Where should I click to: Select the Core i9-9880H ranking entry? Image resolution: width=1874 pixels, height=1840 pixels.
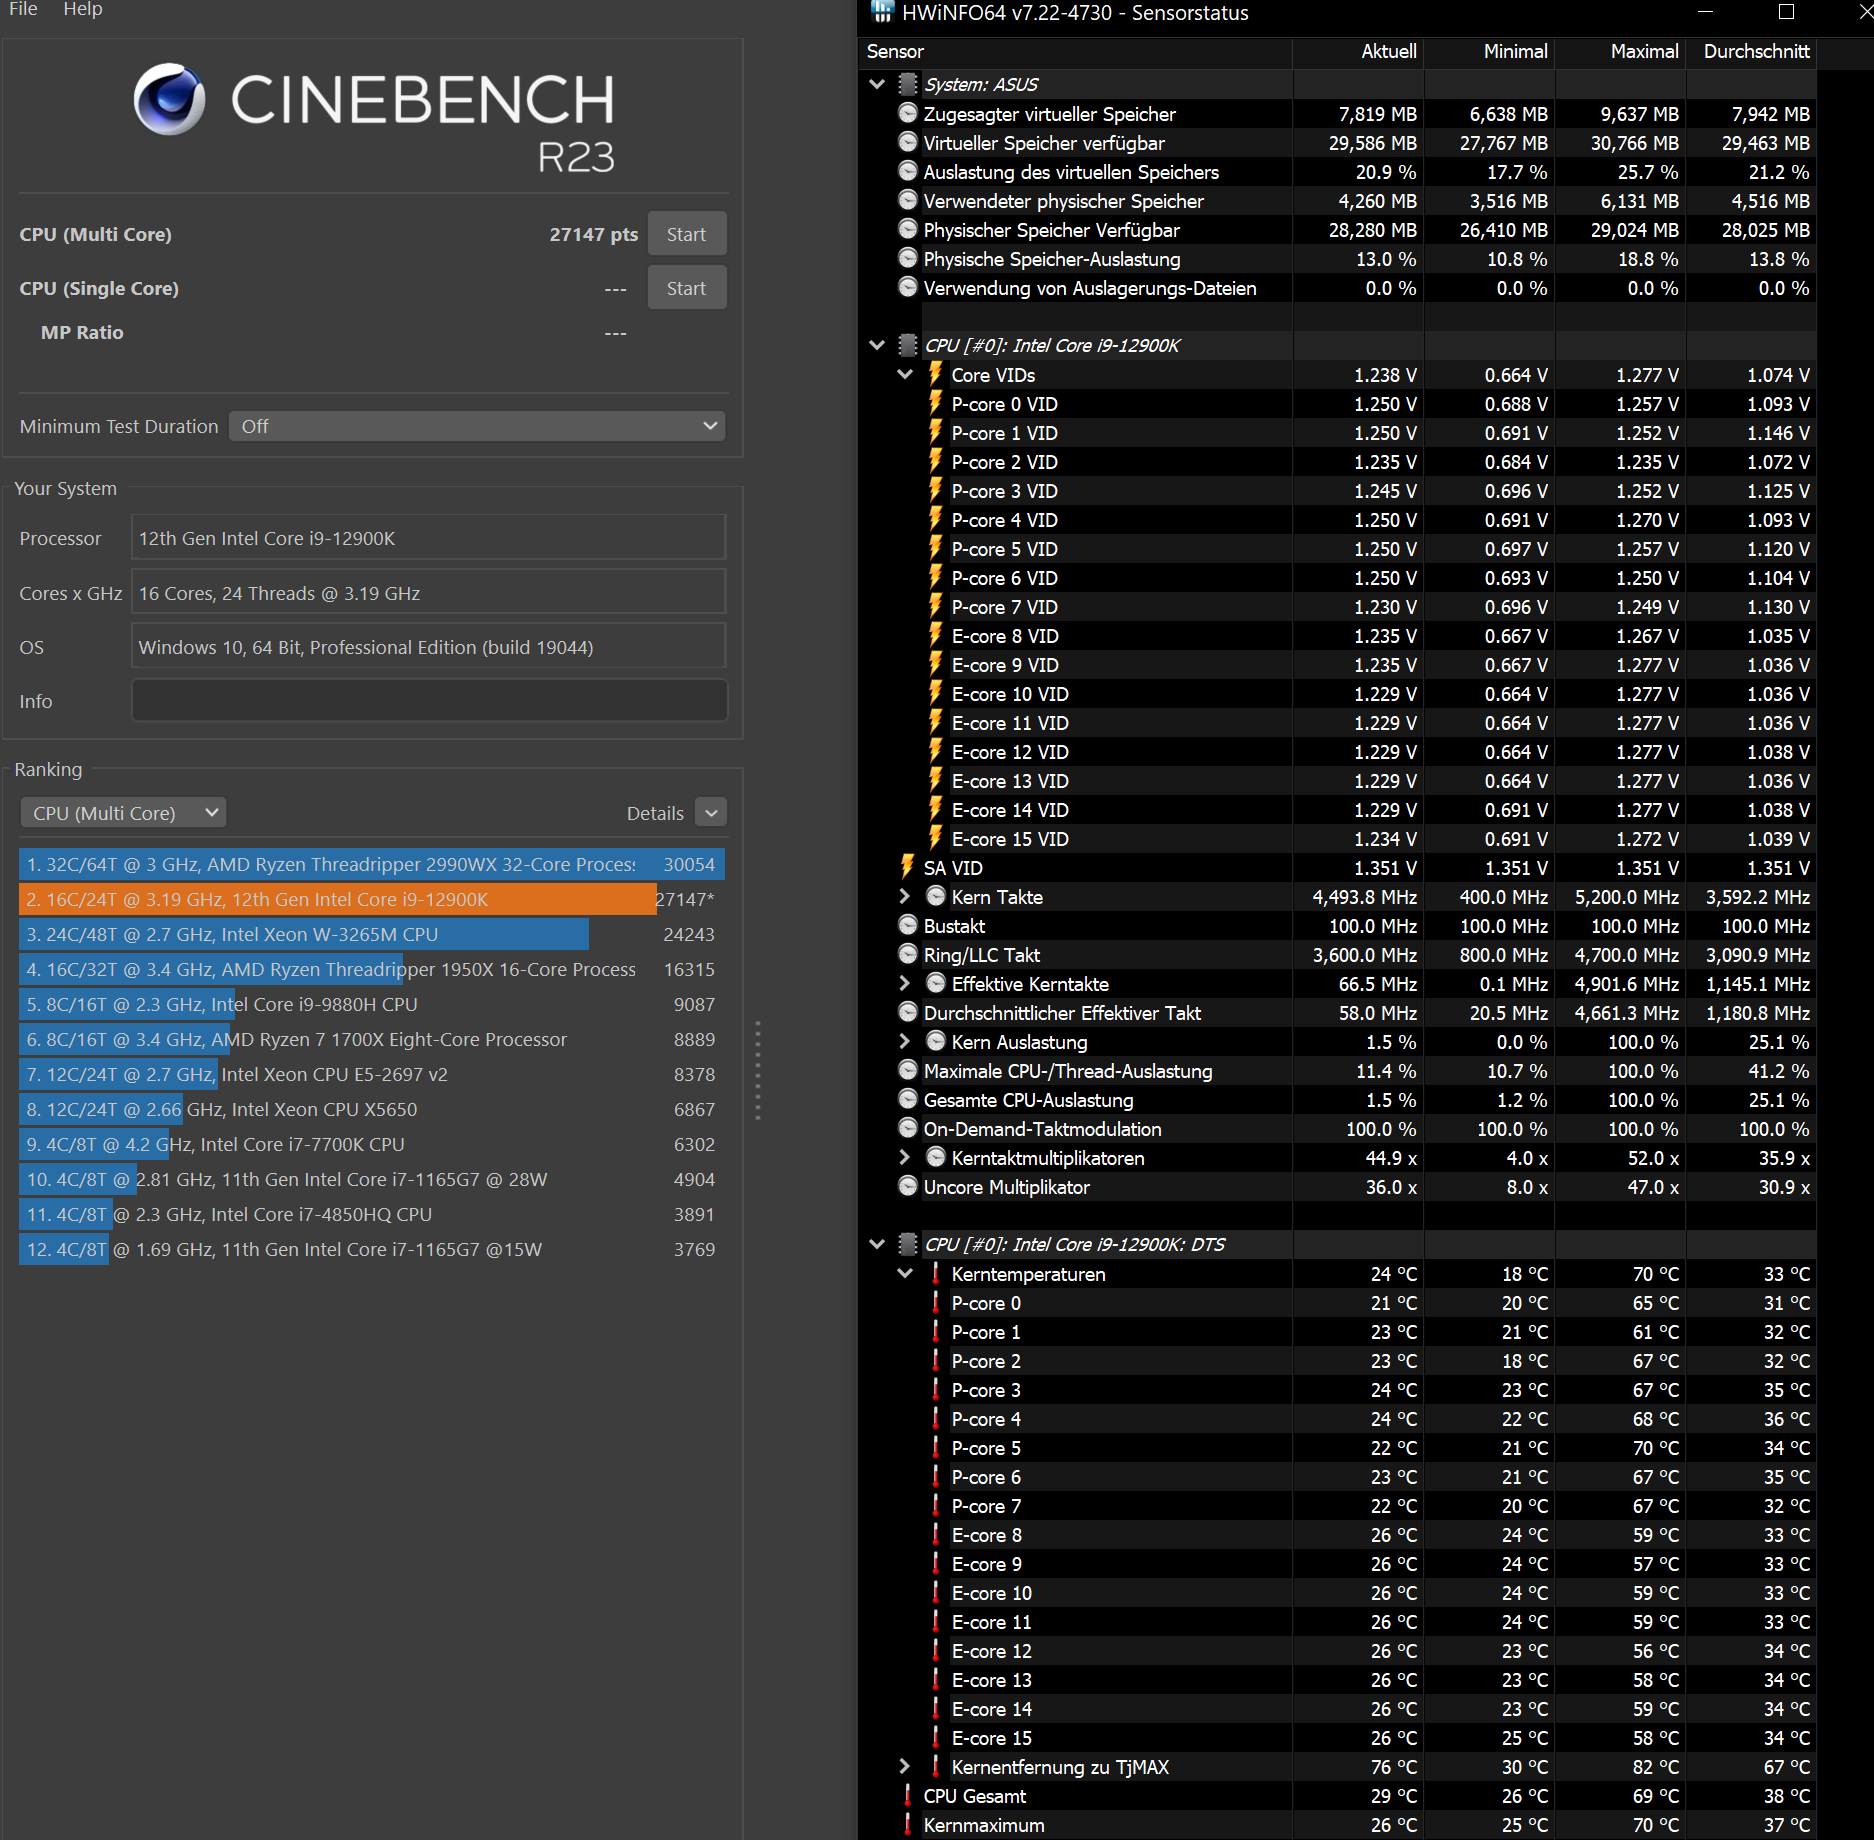pyautogui.click(x=371, y=1004)
